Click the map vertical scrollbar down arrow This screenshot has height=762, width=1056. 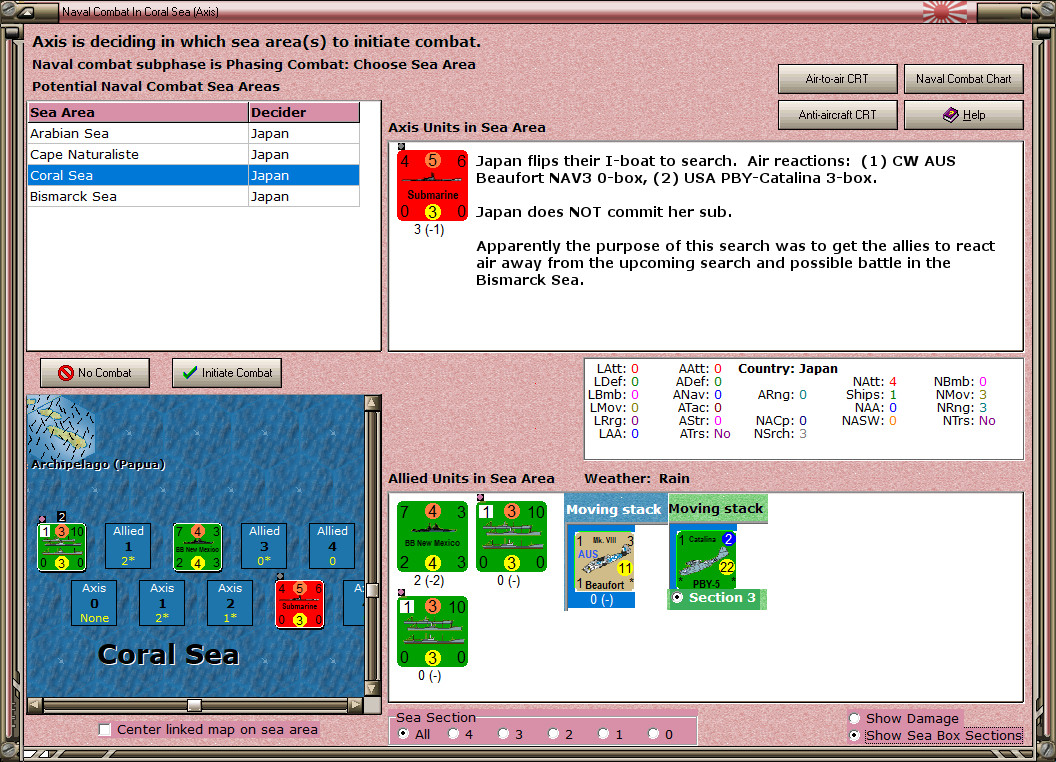(372, 689)
